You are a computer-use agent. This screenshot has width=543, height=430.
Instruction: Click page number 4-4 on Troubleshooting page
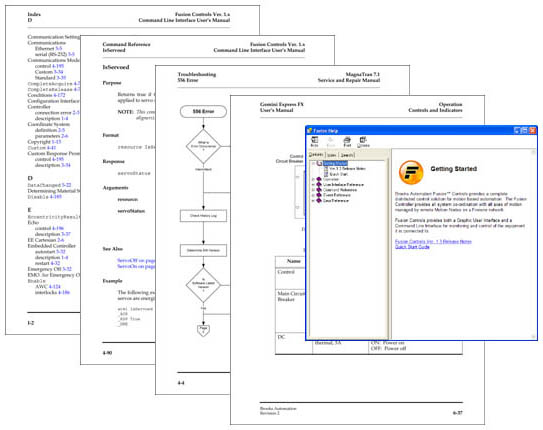click(x=181, y=383)
